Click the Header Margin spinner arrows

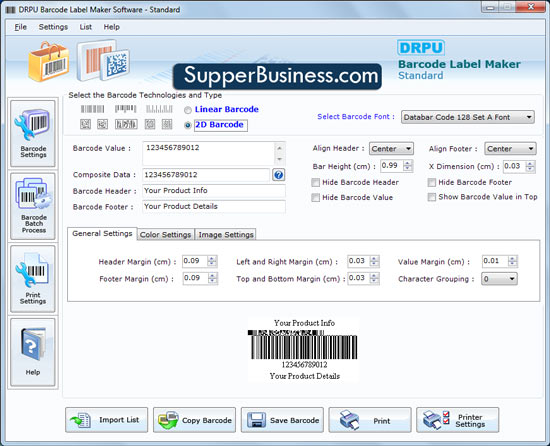coord(212,261)
